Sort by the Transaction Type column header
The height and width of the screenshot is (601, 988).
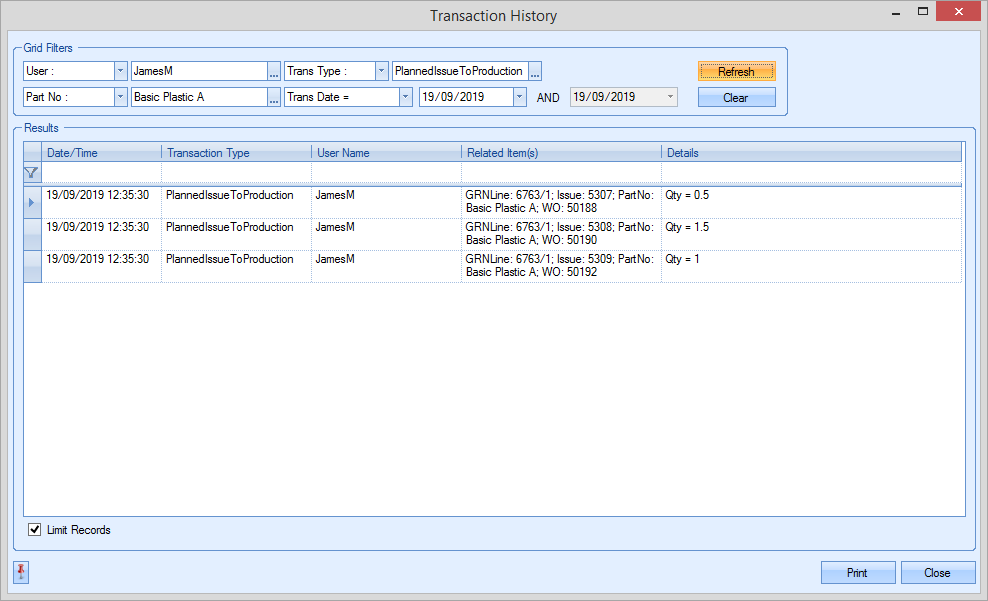pos(235,153)
